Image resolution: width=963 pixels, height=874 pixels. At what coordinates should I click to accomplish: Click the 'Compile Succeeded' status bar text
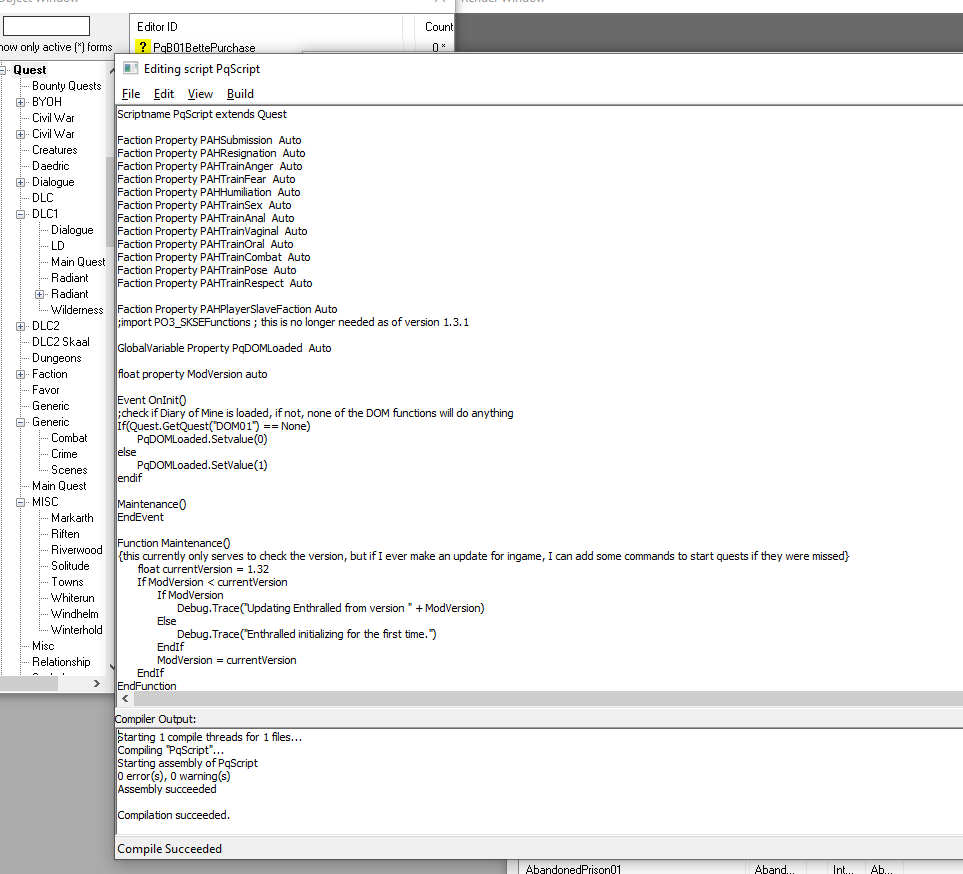pos(170,848)
